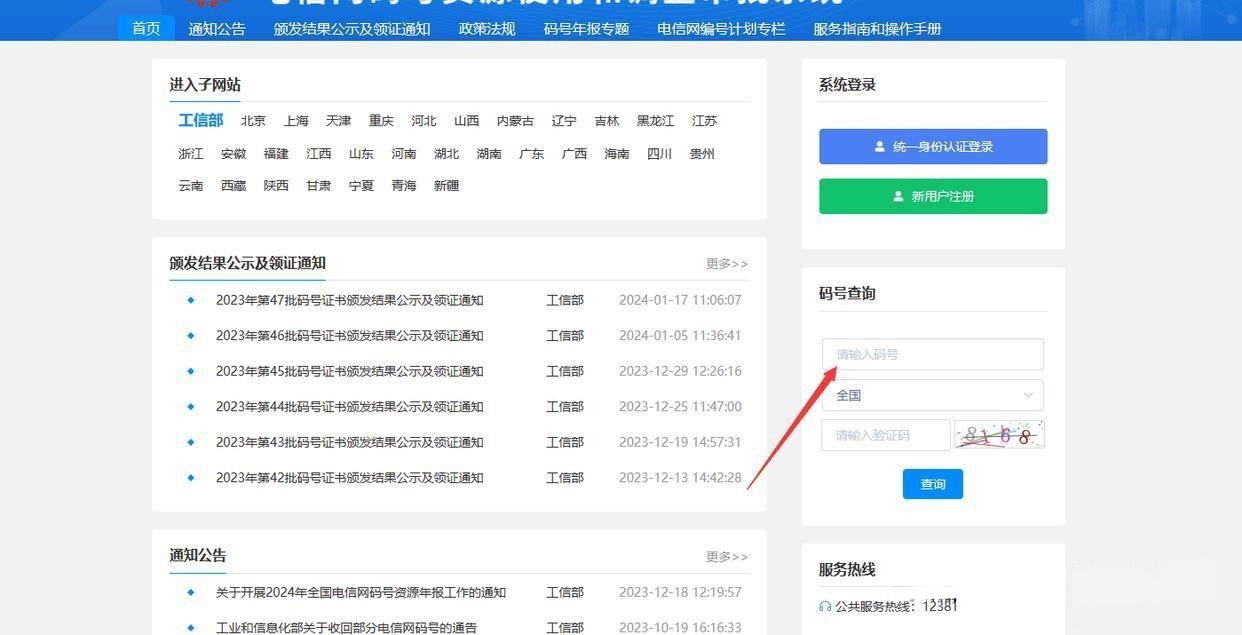The height and width of the screenshot is (635, 1242).
Task: Open the 通知公告 menu item
Action: [217, 29]
